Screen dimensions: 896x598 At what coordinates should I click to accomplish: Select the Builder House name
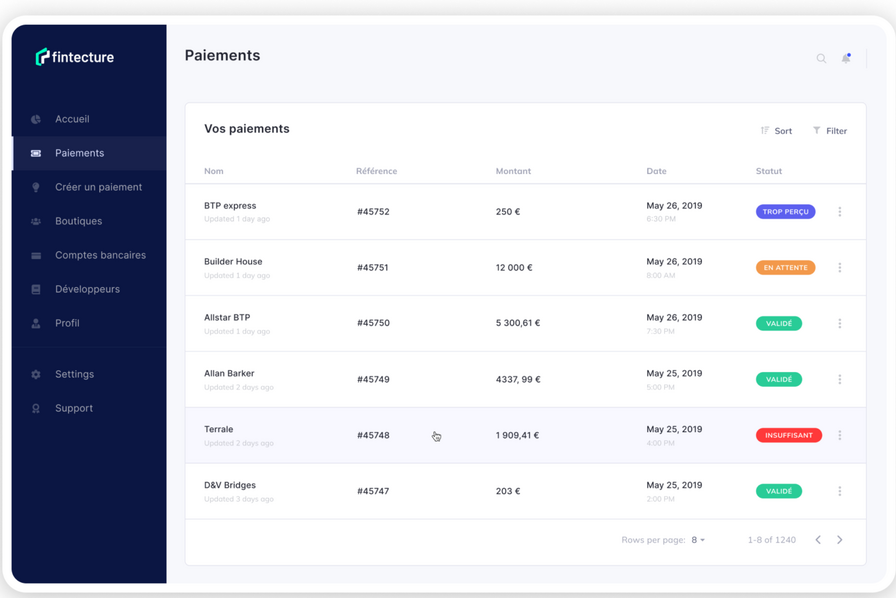pyautogui.click(x=233, y=261)
